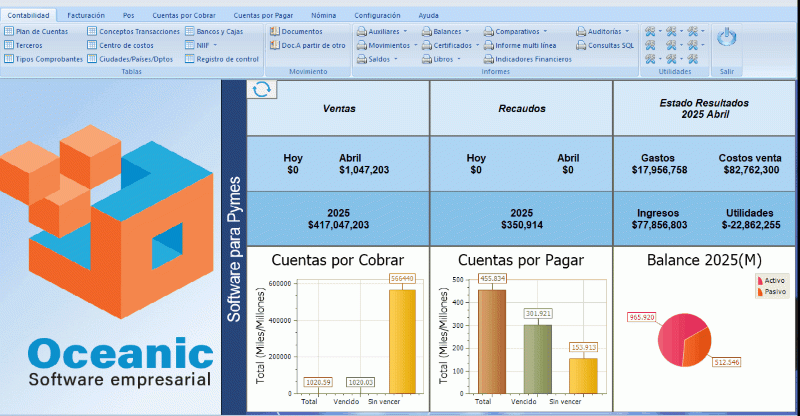Switch to the Facturación tab

(x=86, y=16)
